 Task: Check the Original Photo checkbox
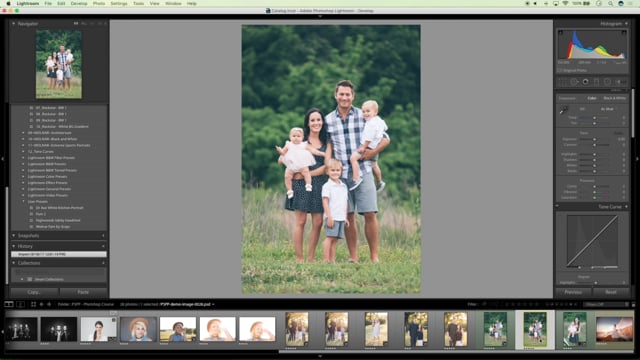(x=560, y=71)
